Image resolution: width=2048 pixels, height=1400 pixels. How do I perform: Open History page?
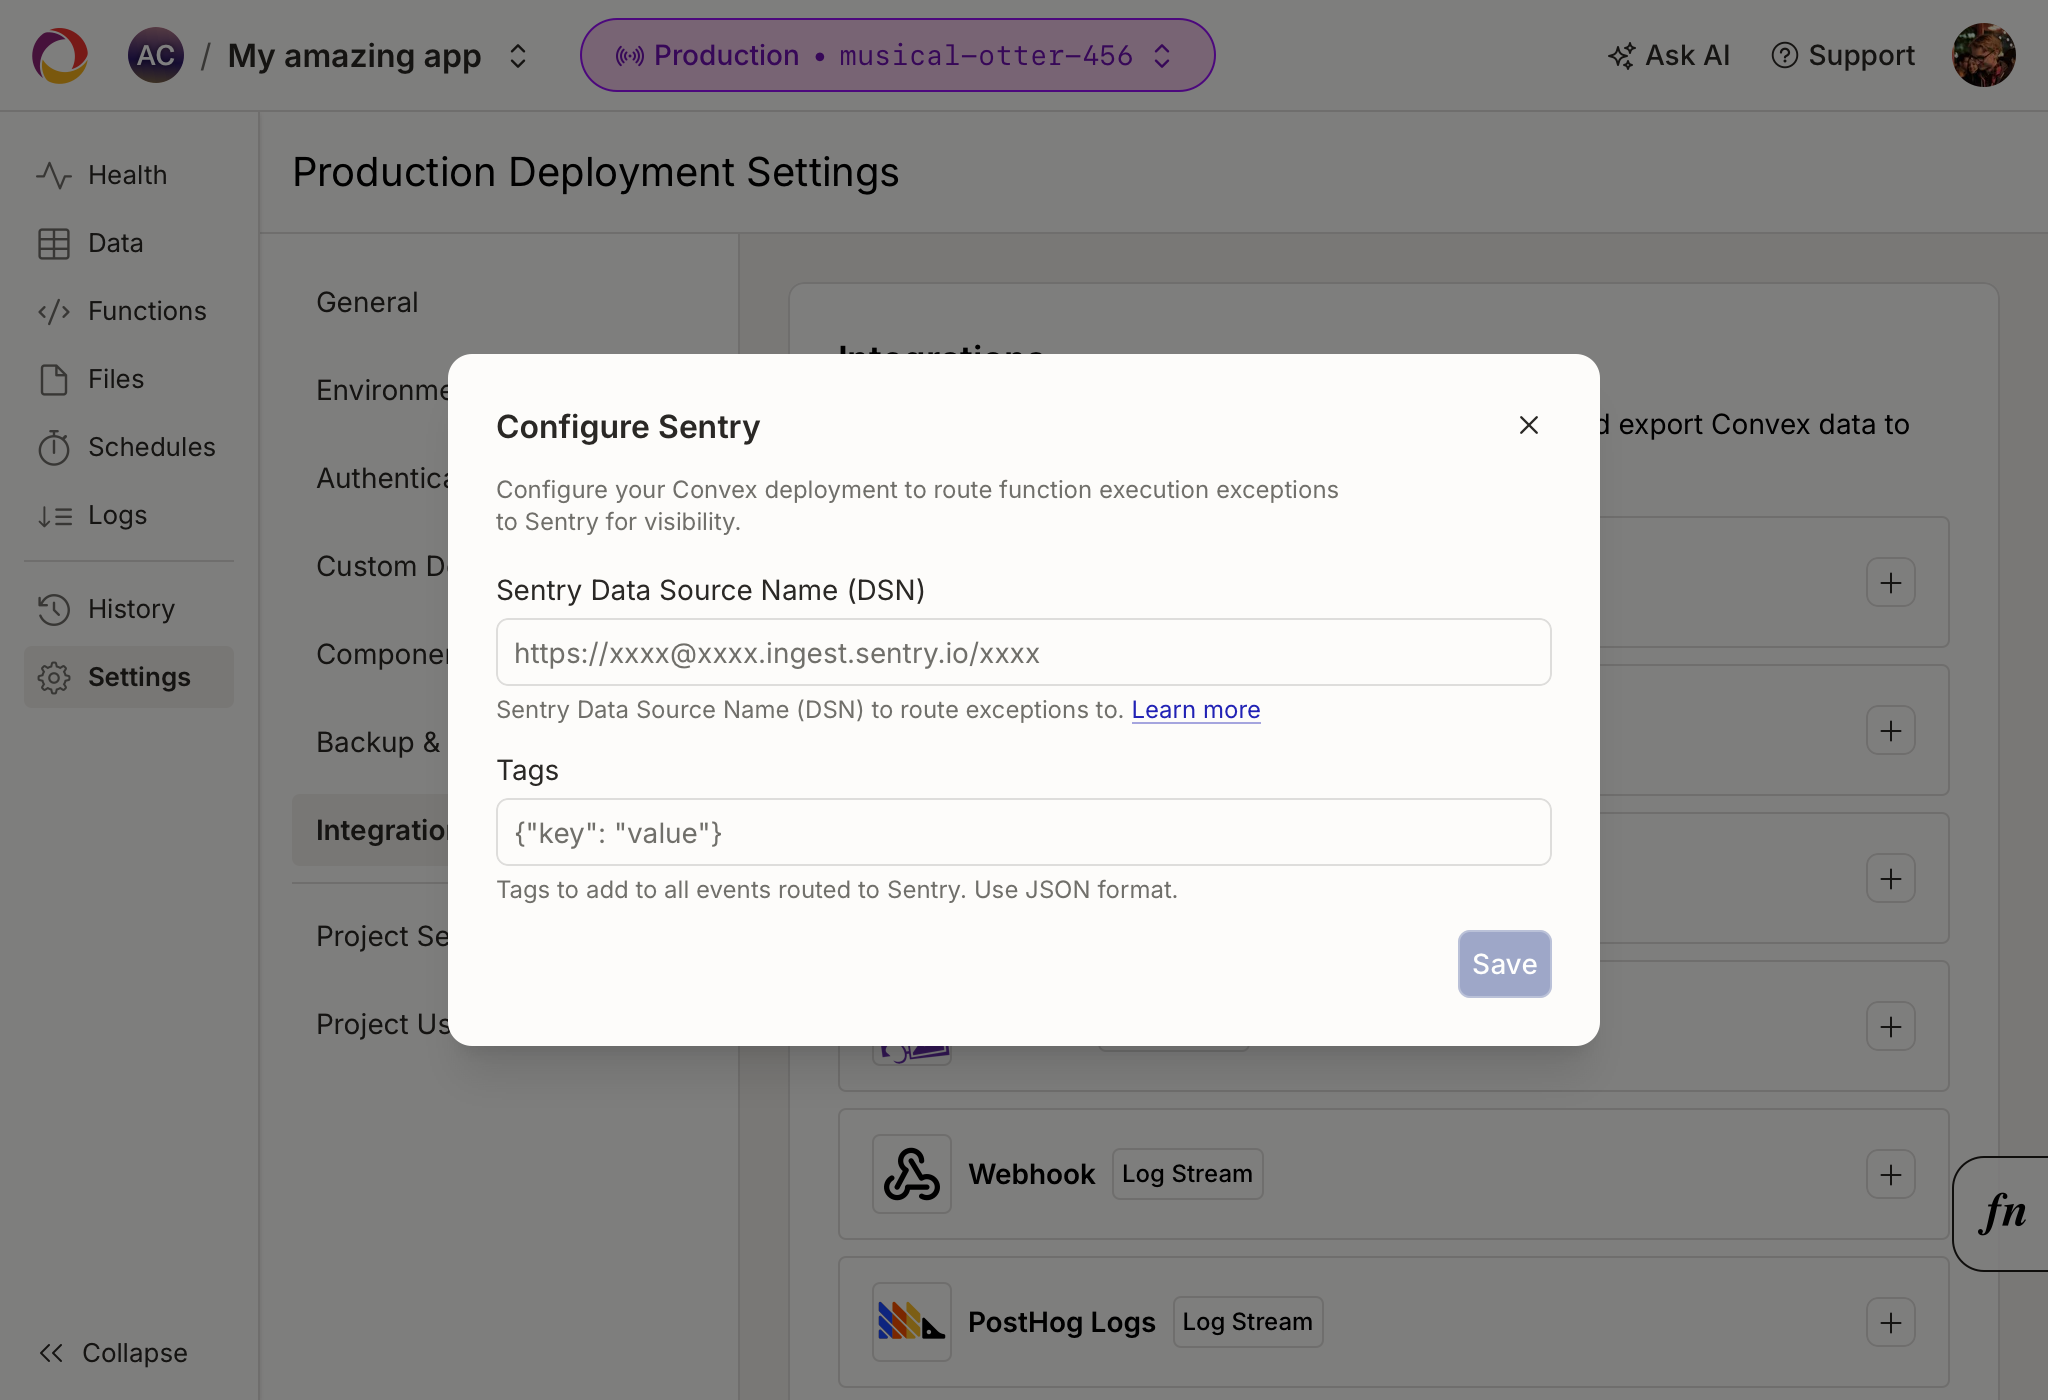[x=129, y=609]
